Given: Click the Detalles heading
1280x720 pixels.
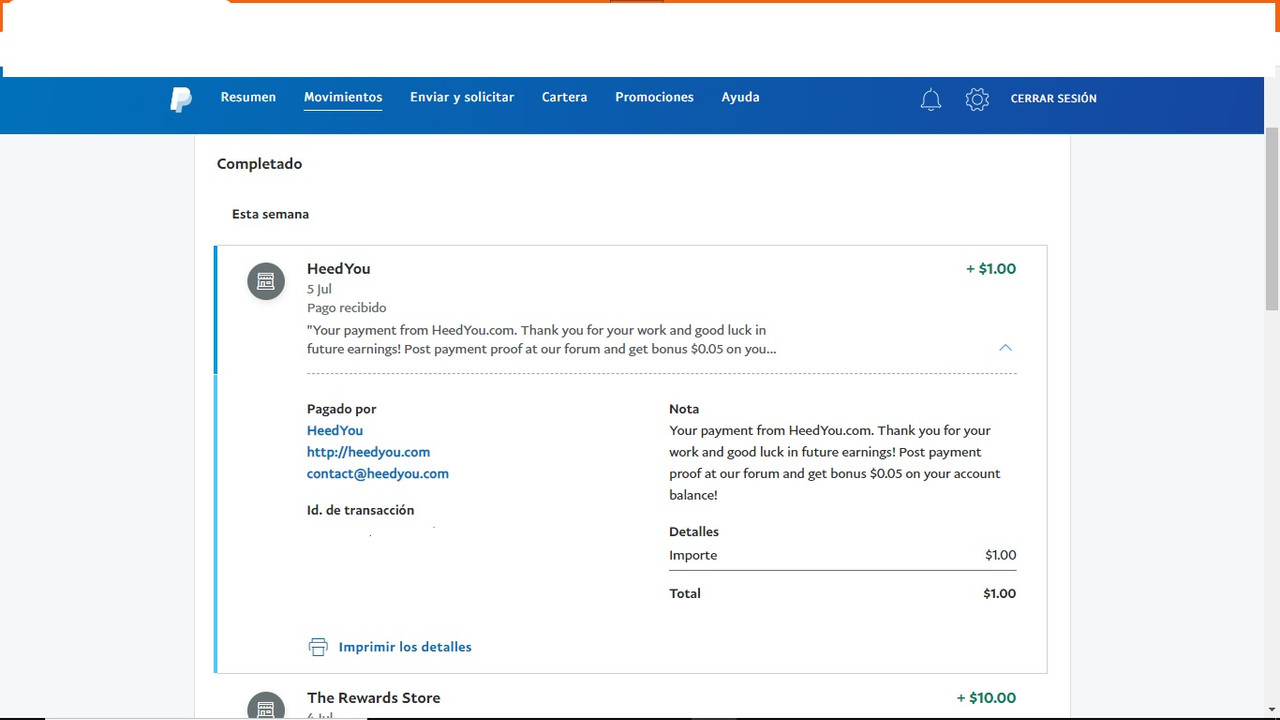Looking at the screenshot, I should (x=694, y=532).
